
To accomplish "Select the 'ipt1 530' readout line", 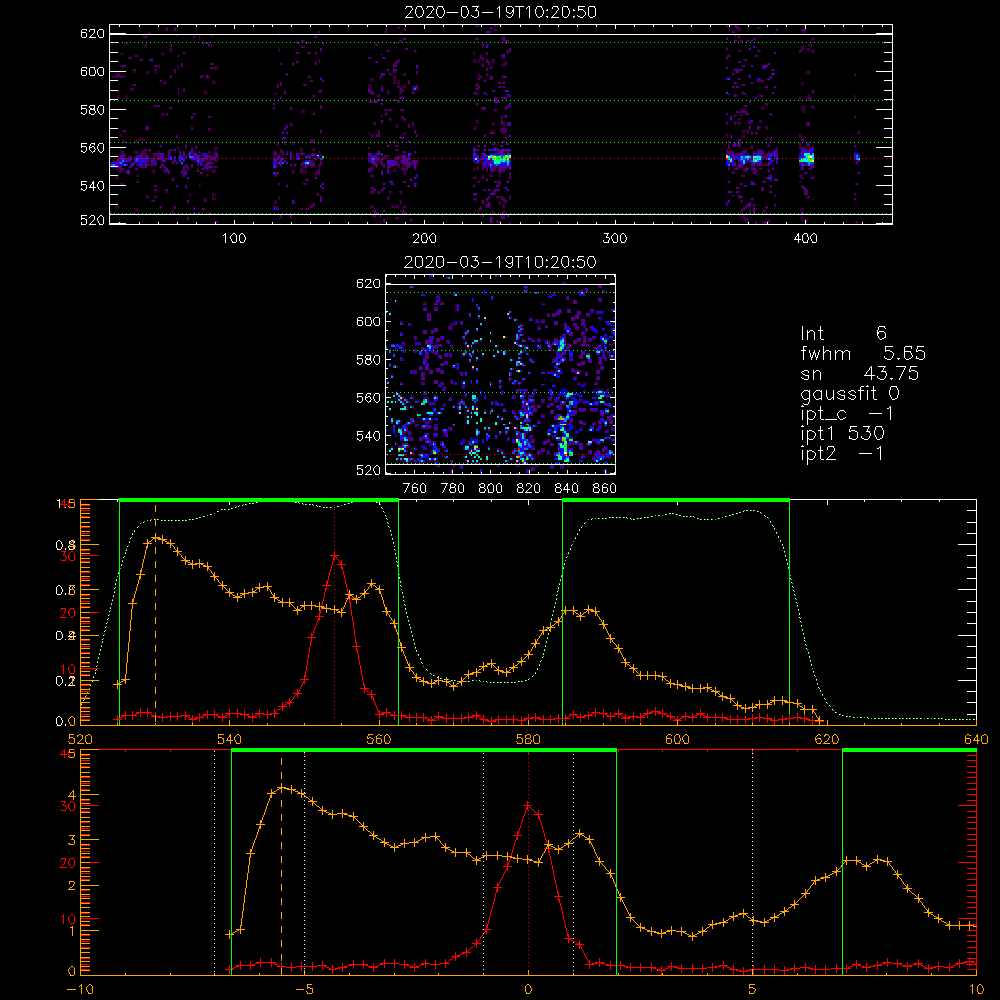I will click(842, 434).
